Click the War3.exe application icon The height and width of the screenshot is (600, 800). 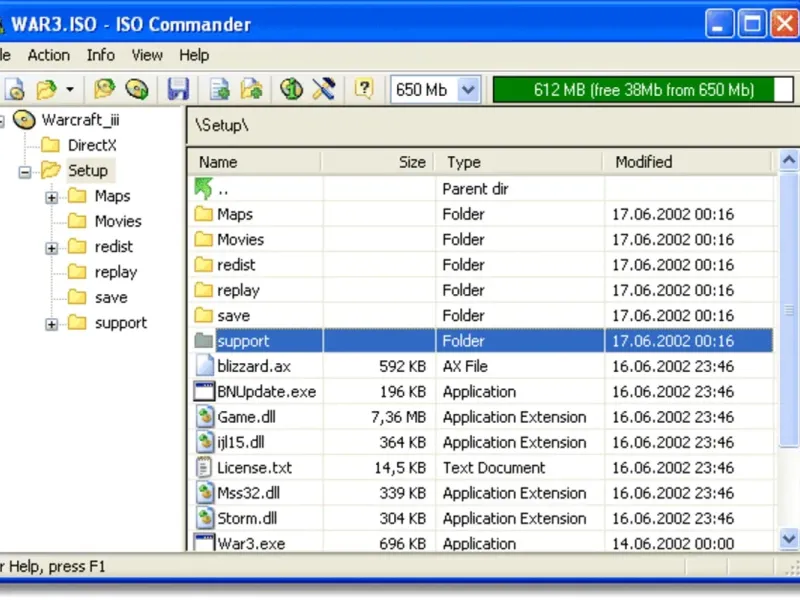tap(204, 542)
